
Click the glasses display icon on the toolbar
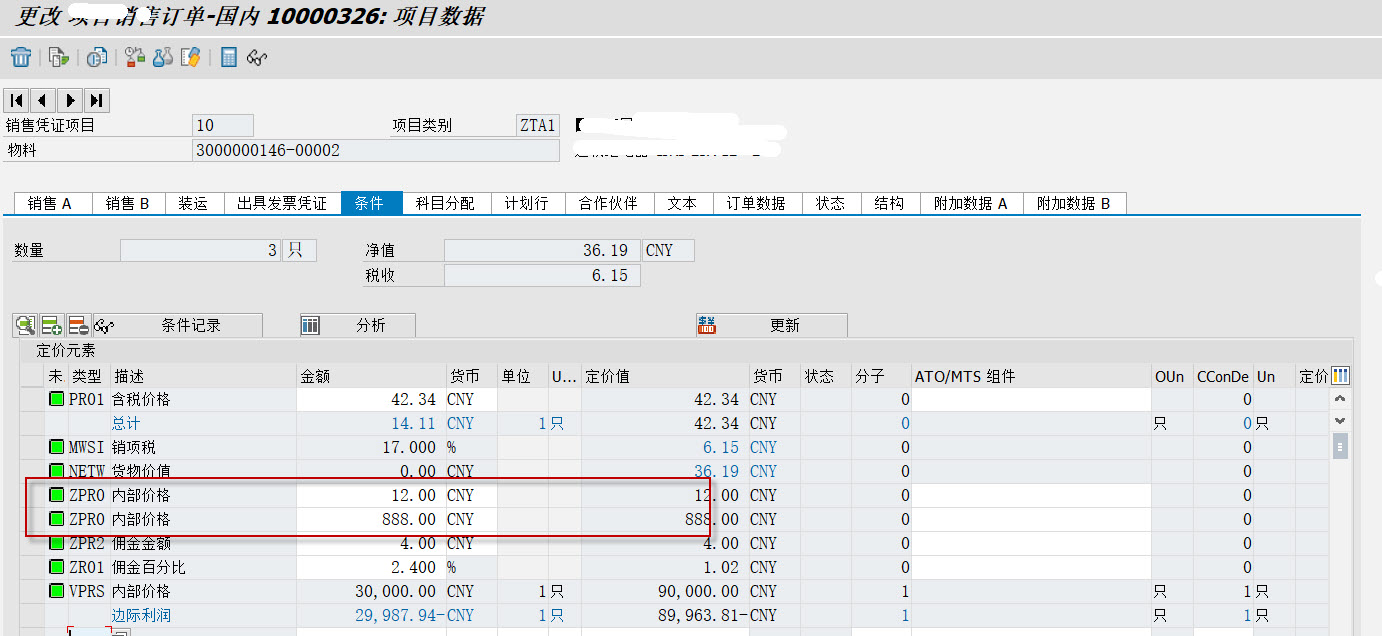tap(257, 57)
